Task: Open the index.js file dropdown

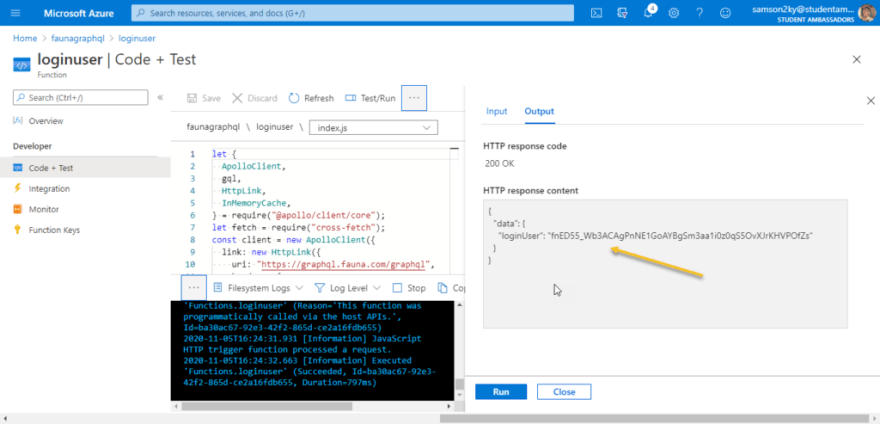Action: [373, 128]
